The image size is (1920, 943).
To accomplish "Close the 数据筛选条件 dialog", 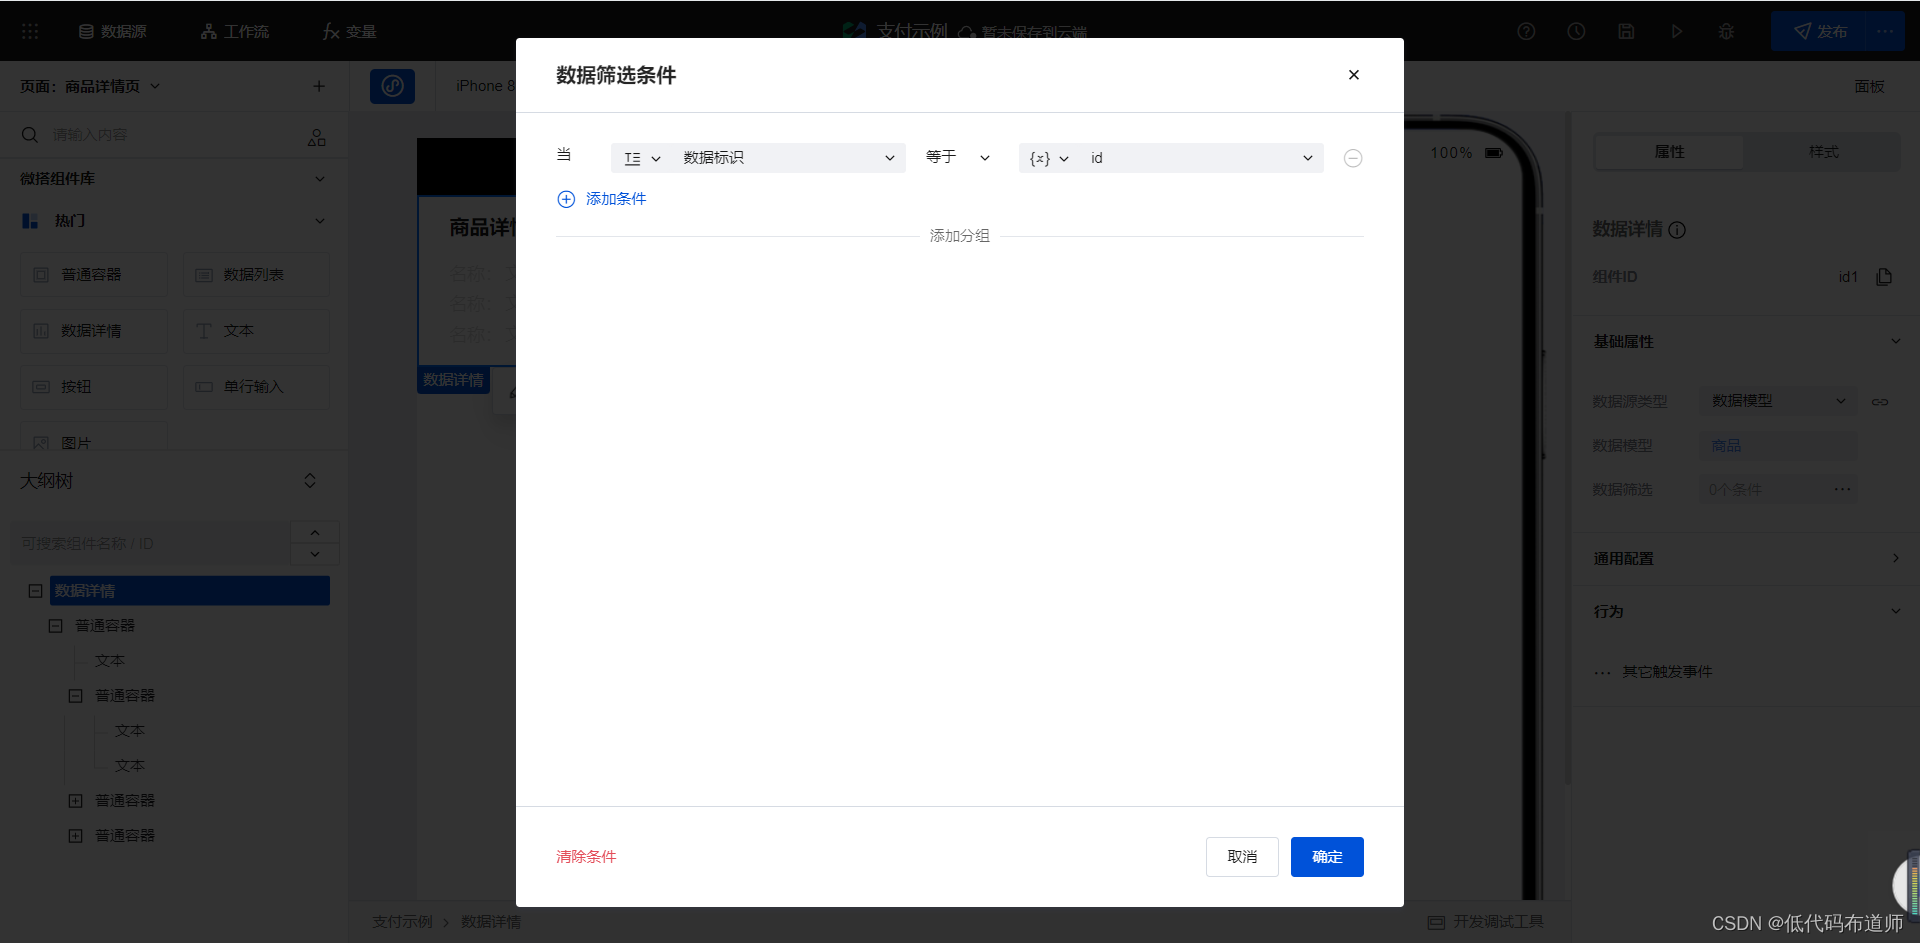I will pos(1353,75).
